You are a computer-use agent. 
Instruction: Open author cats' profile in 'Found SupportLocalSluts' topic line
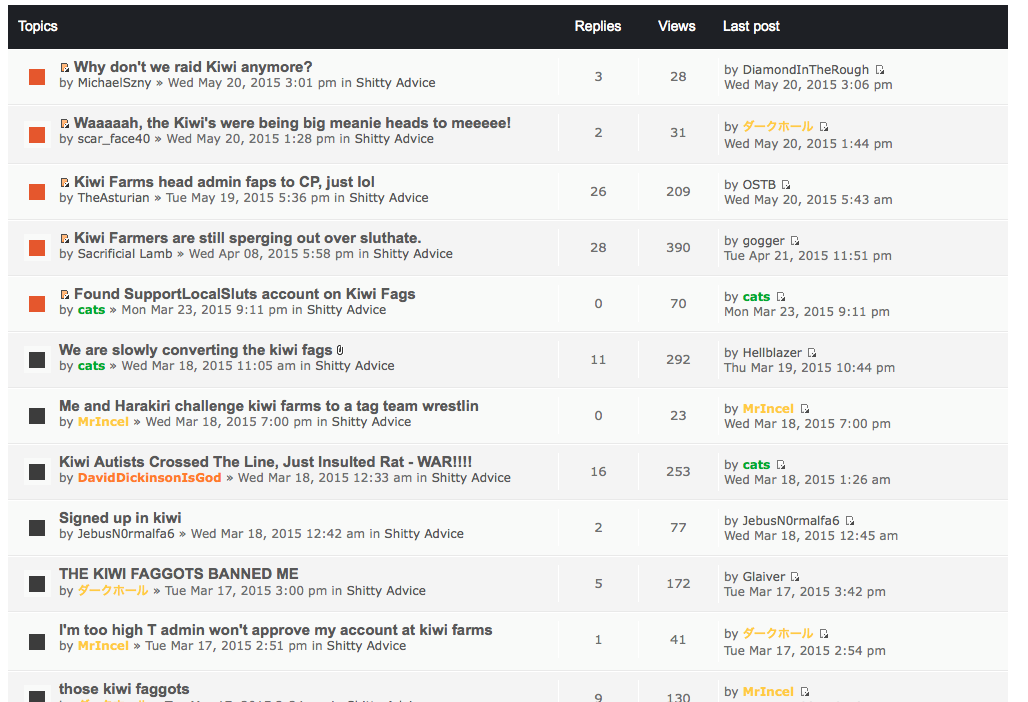91,310
